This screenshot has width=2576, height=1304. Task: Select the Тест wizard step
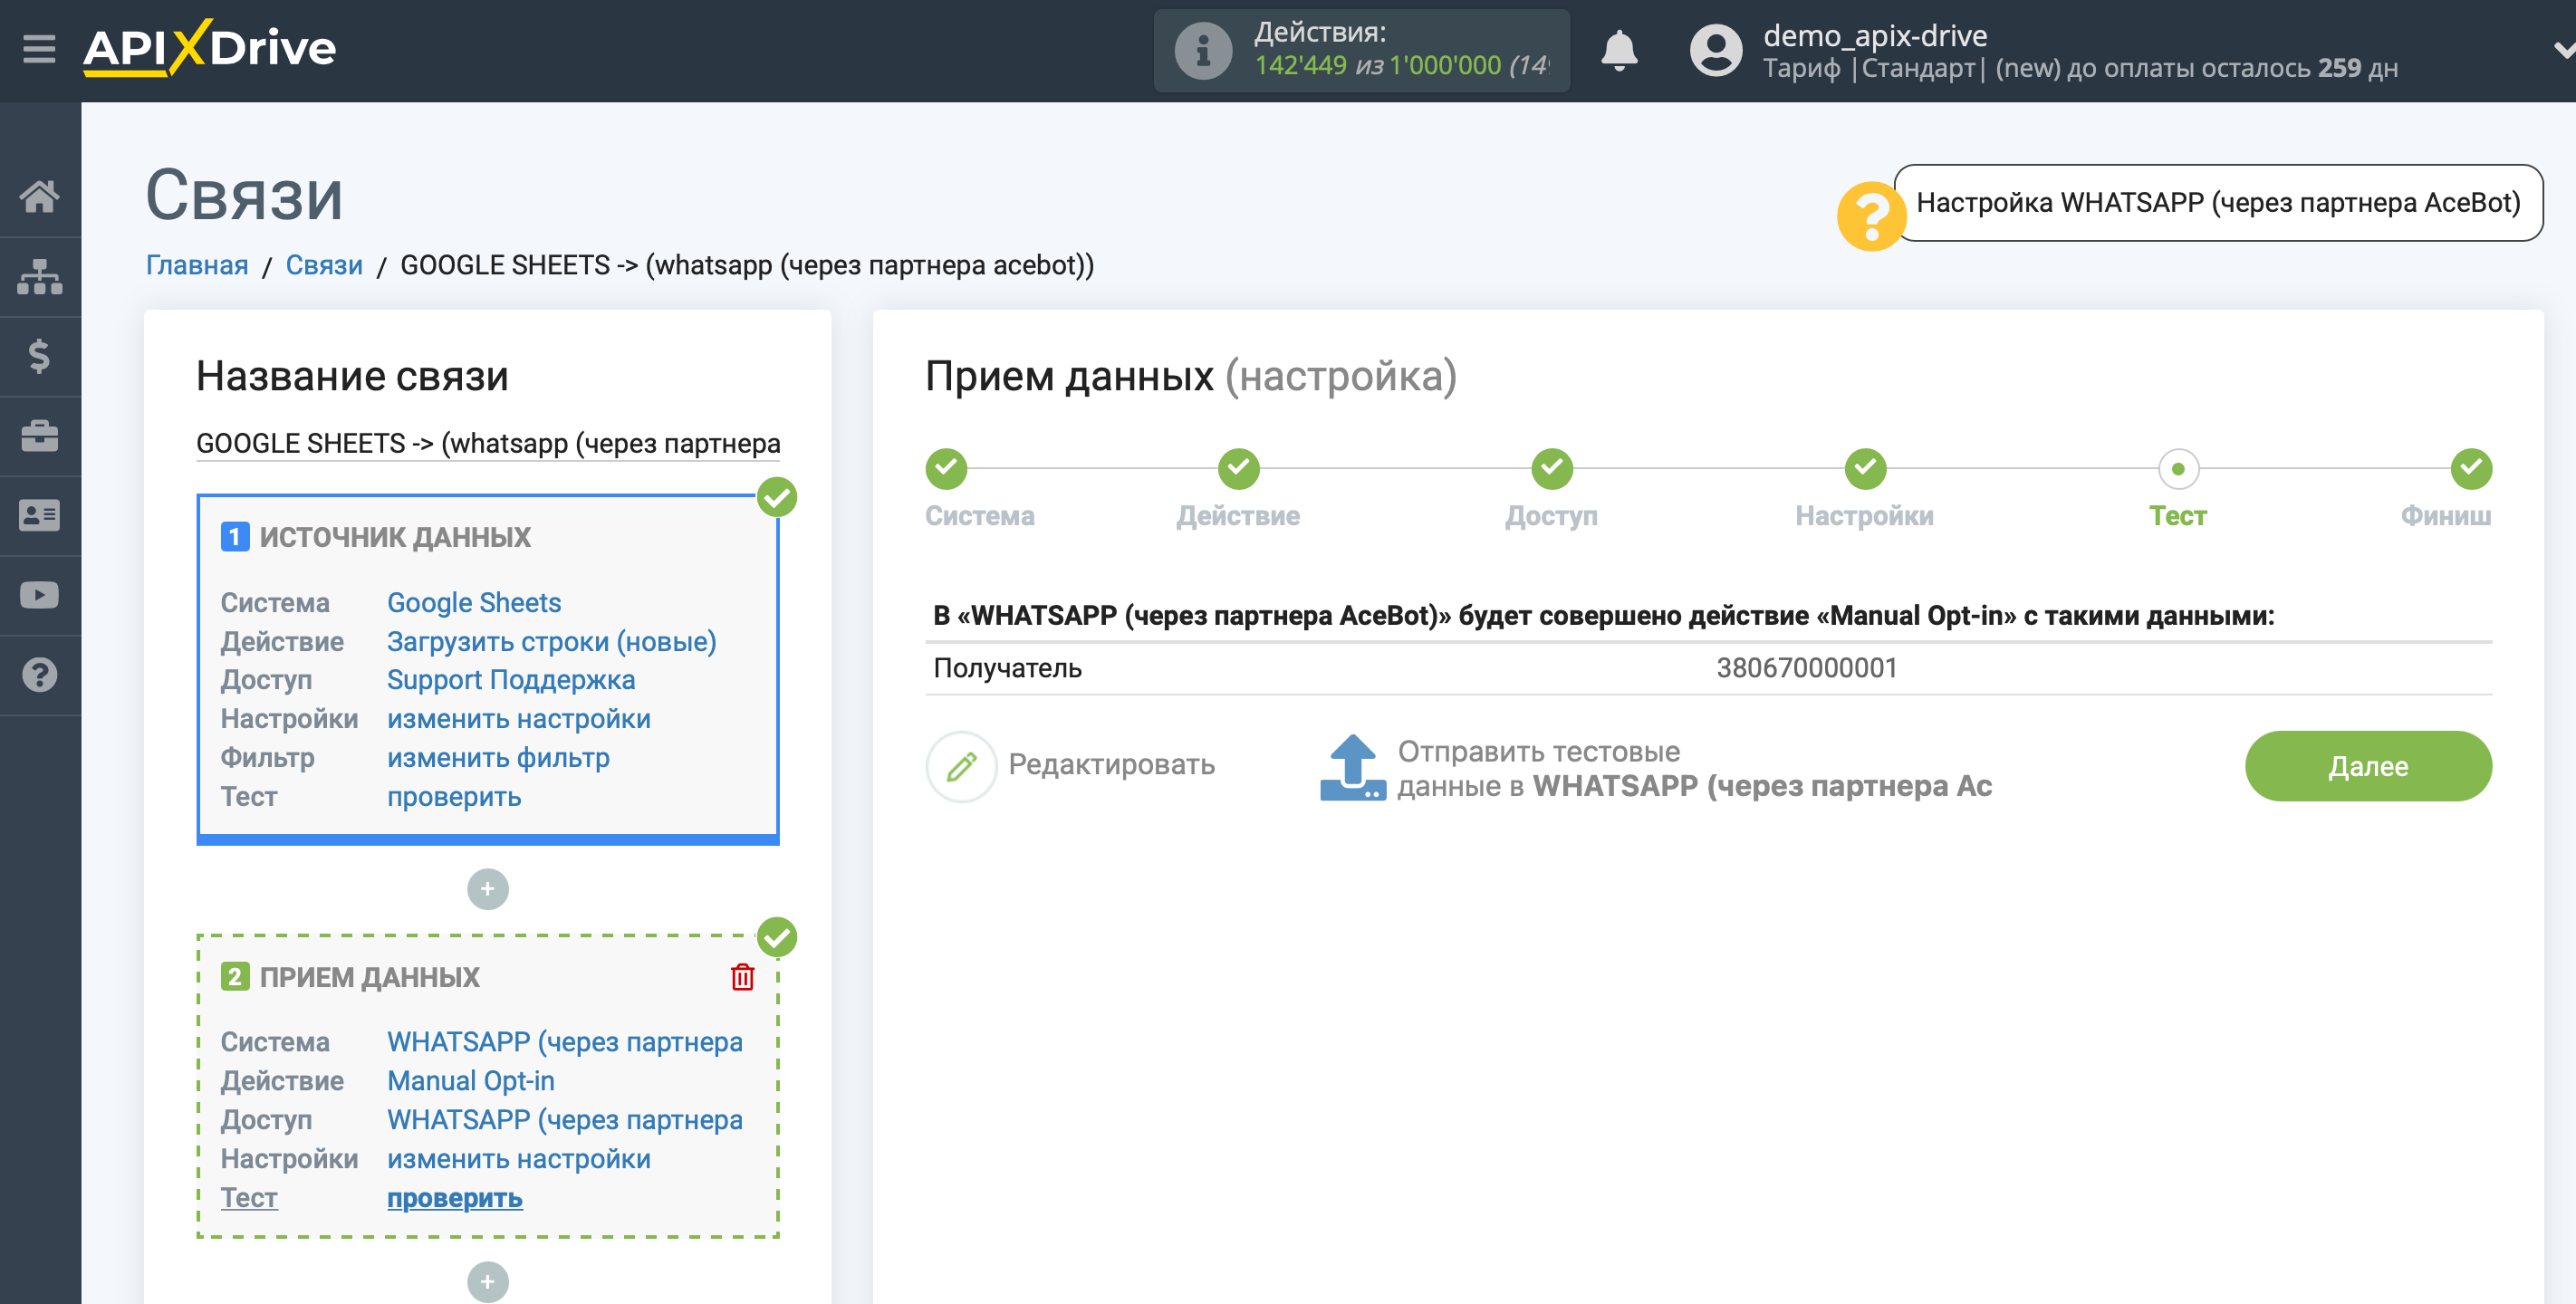click(2178, 469)
